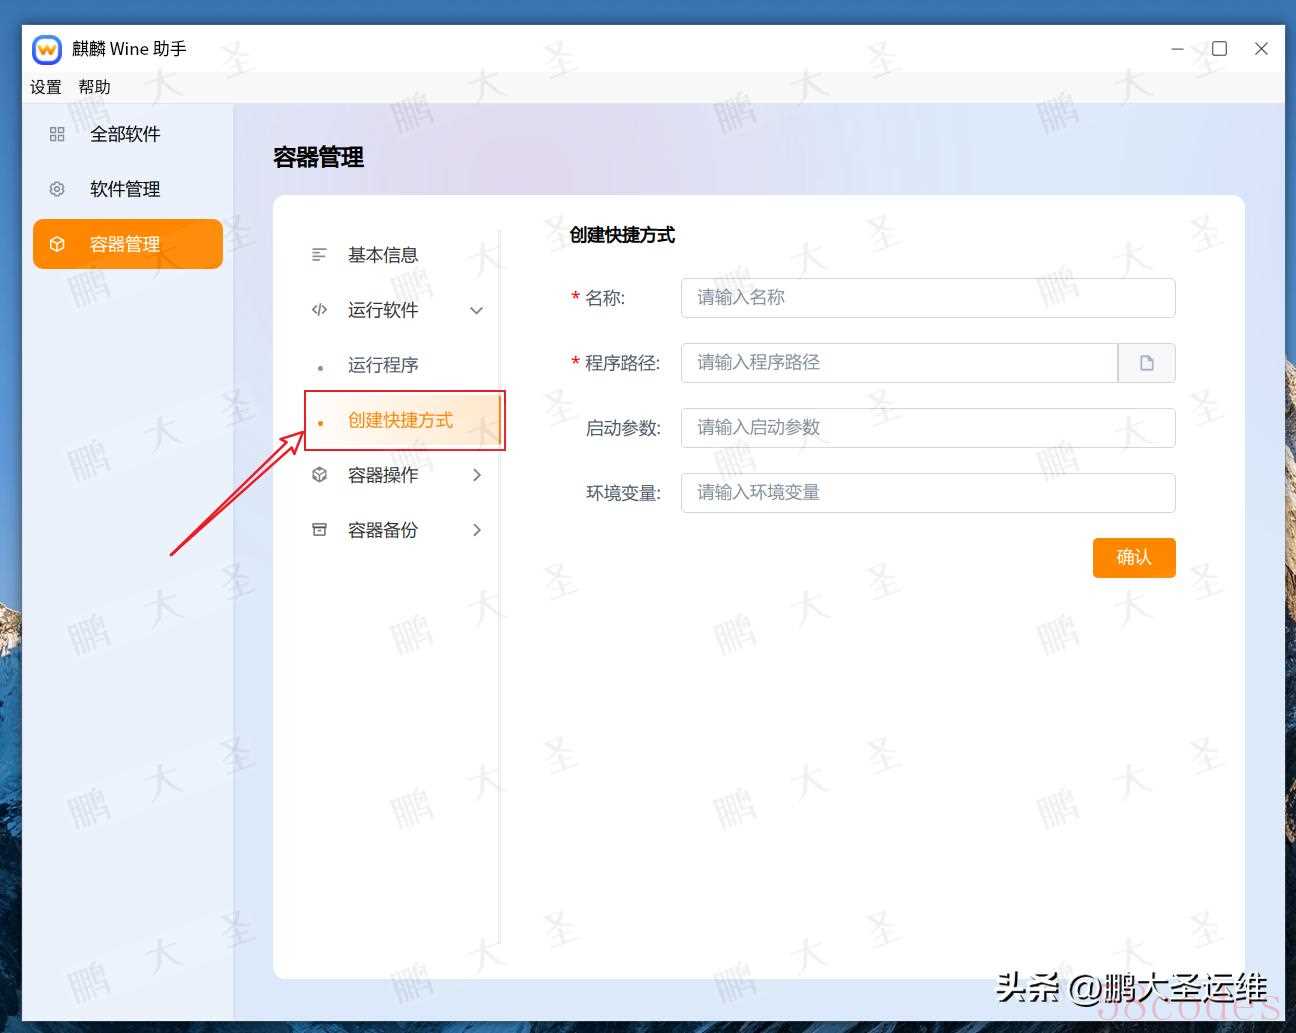The width and height of the screenshot is (1296, 1033).
Task: Expand the 容器操作 submenu arrow
Action: click(x=476, y=475)
